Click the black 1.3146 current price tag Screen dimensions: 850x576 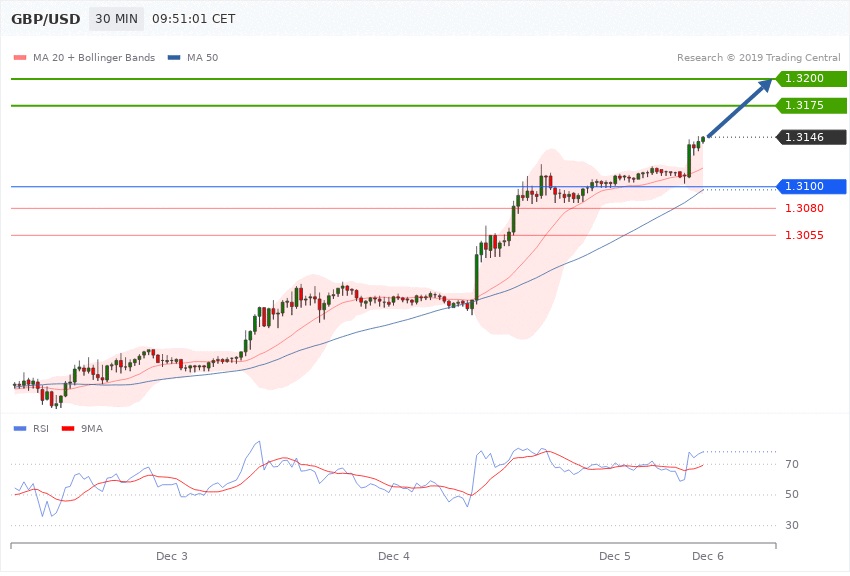point(811,137)
